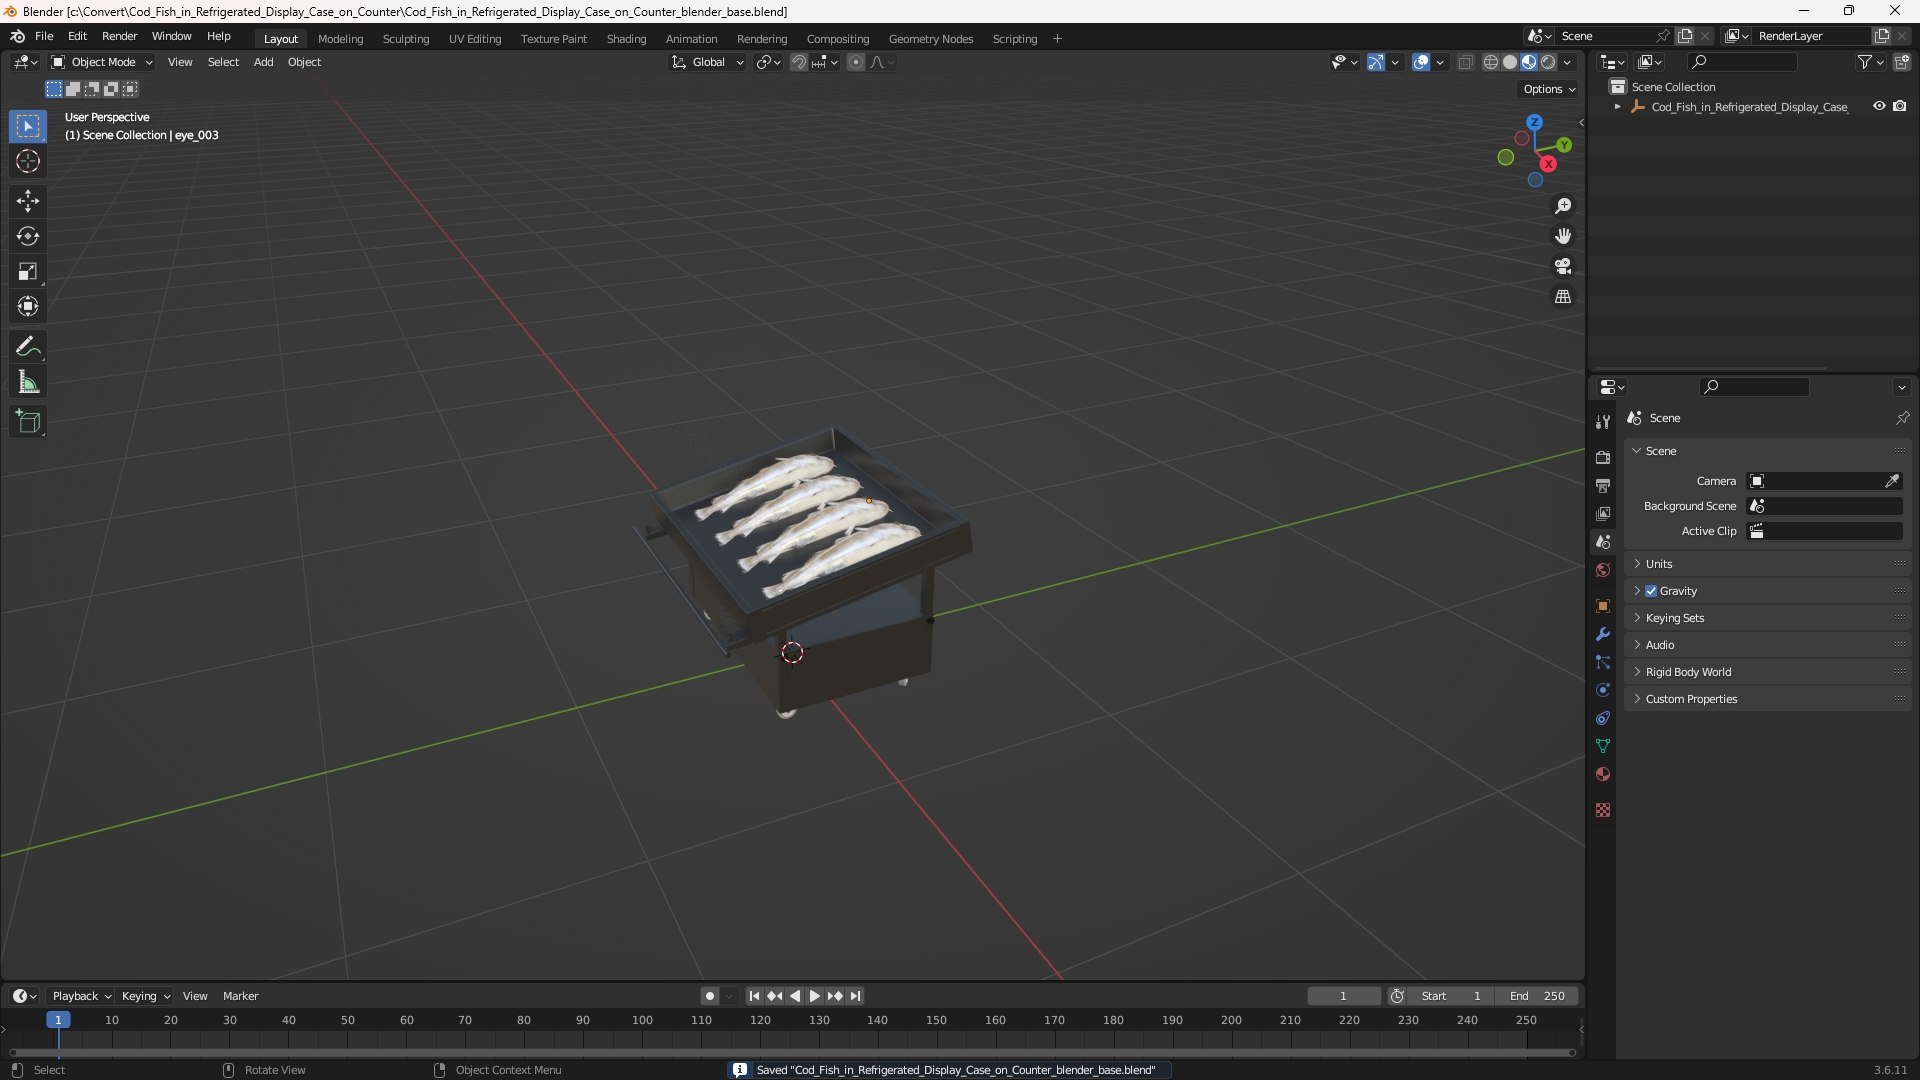The height and width of the screenshot is (1080, 1920).
Task: Open the Texture properties checker icon
Action: point(1603,810)
